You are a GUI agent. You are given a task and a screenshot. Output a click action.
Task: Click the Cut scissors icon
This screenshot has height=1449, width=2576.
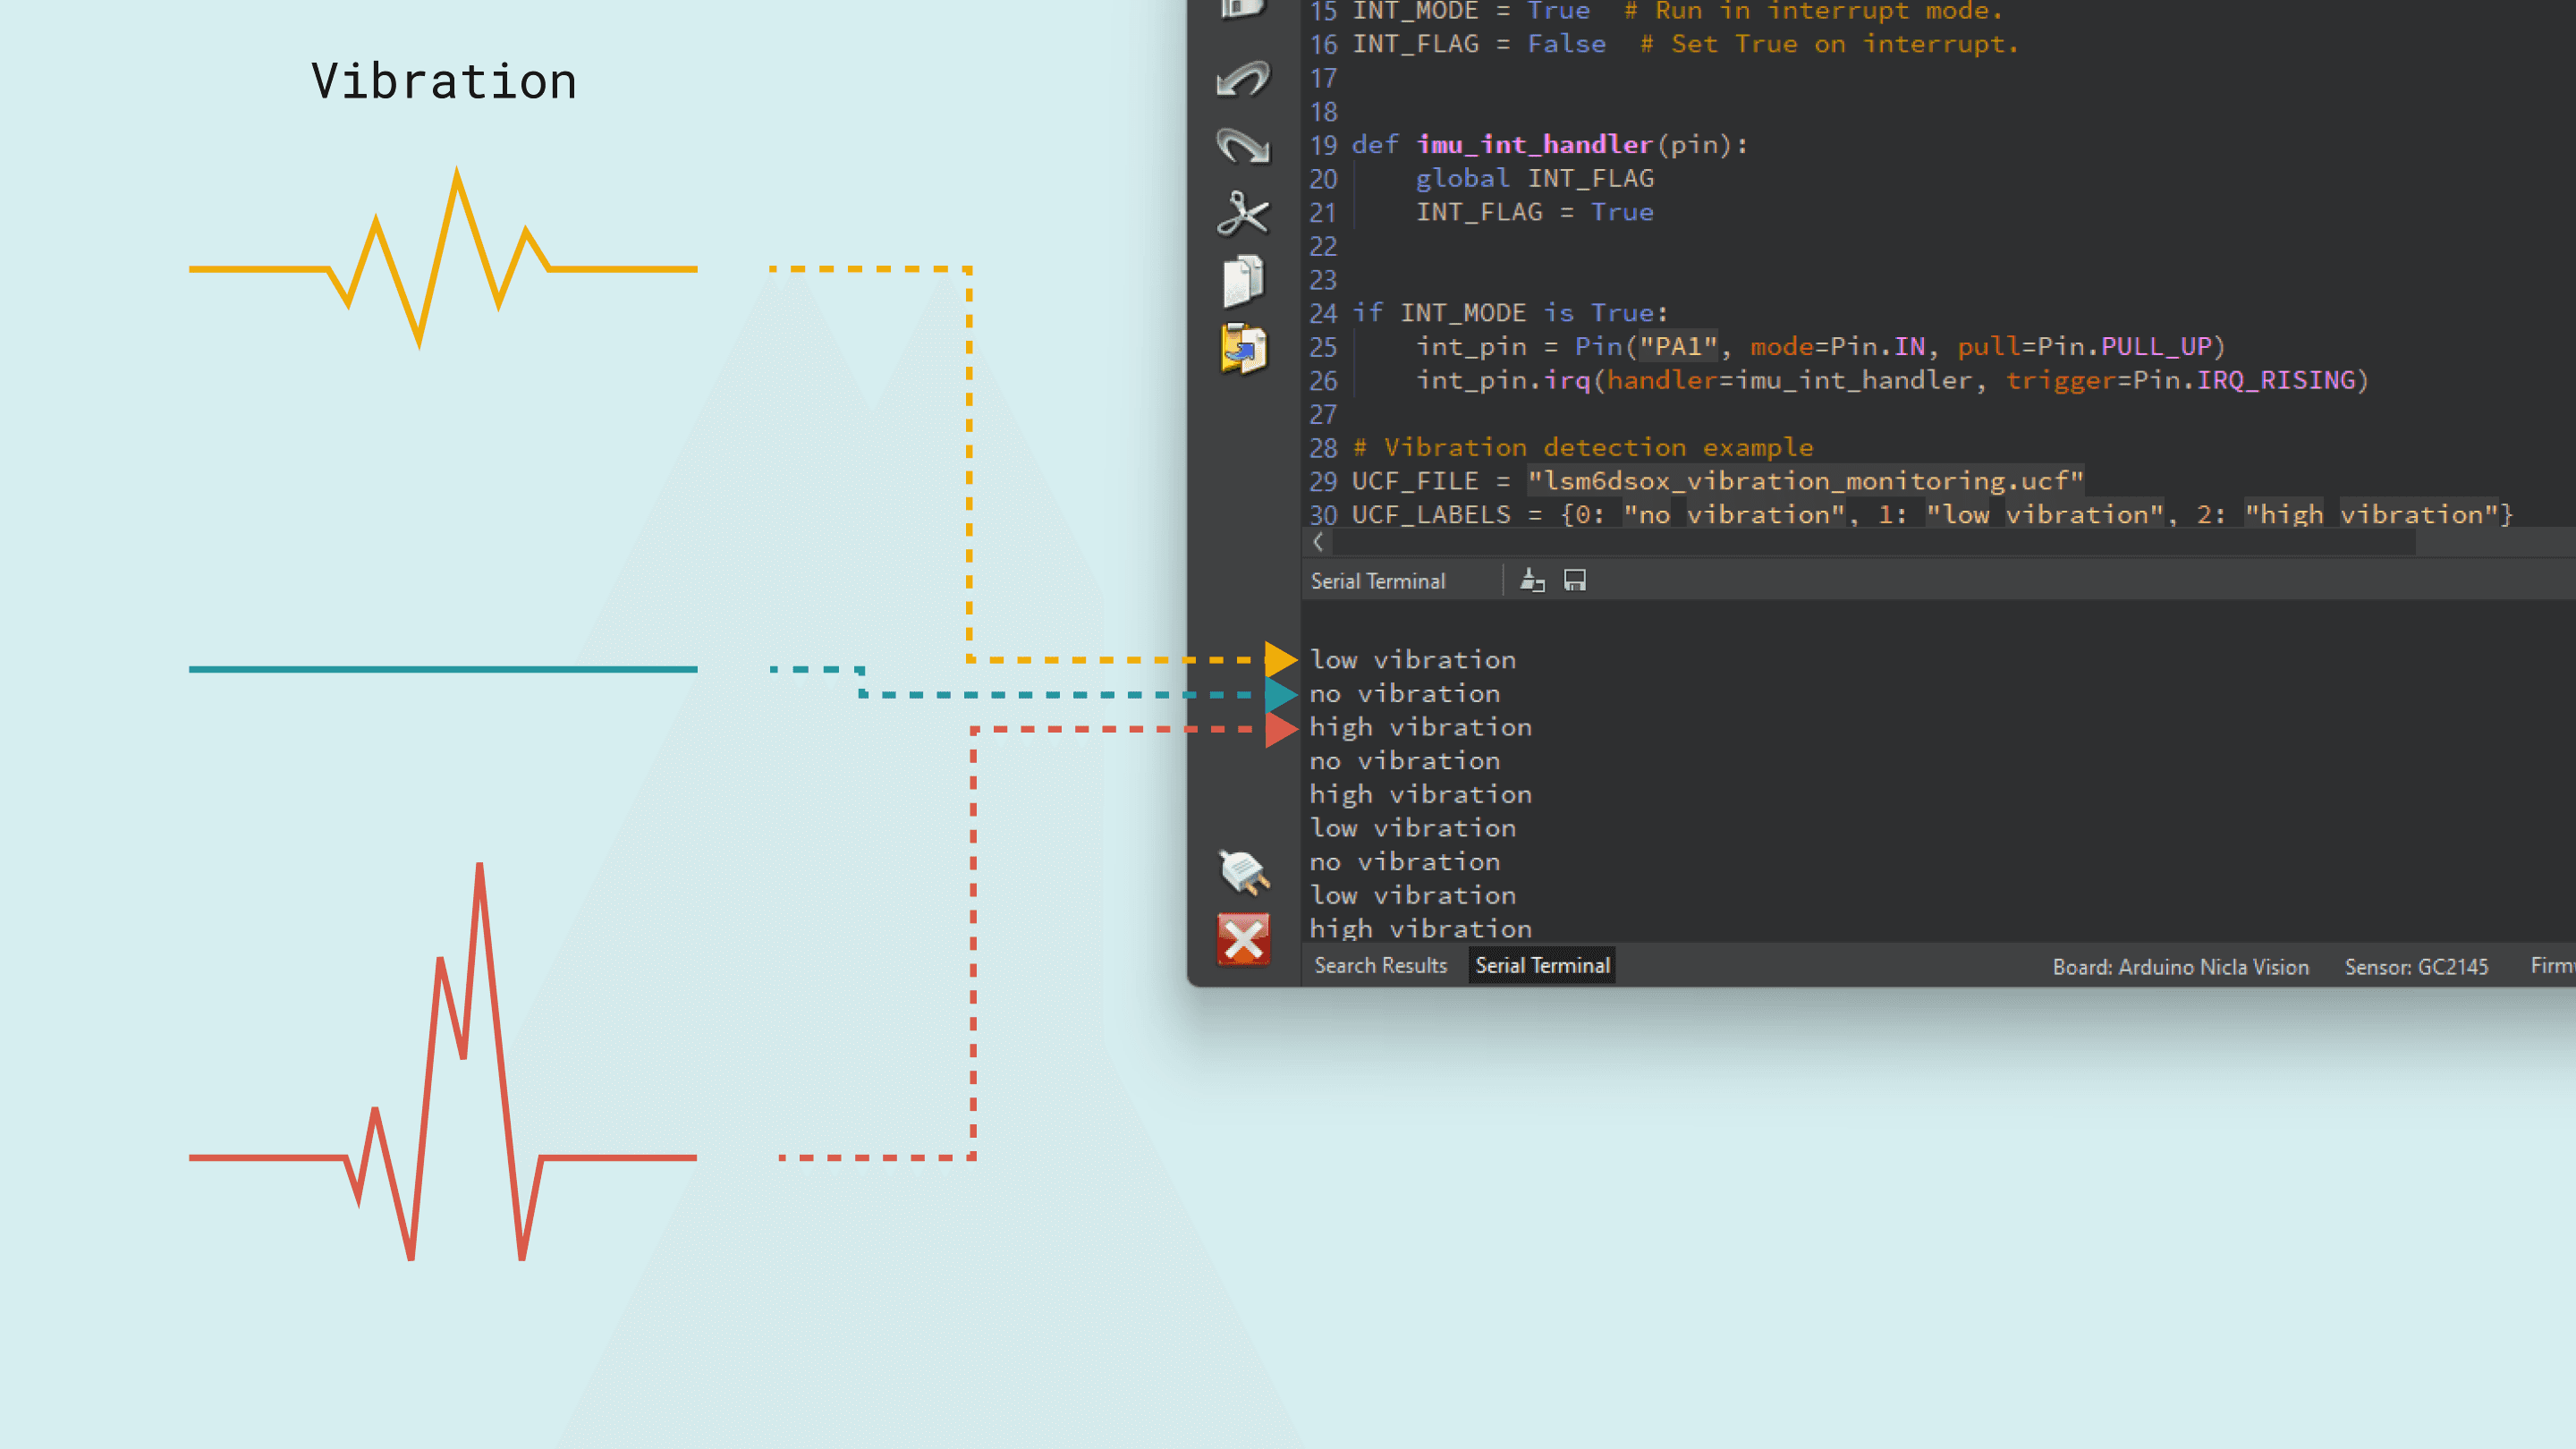click(1243, 213)
